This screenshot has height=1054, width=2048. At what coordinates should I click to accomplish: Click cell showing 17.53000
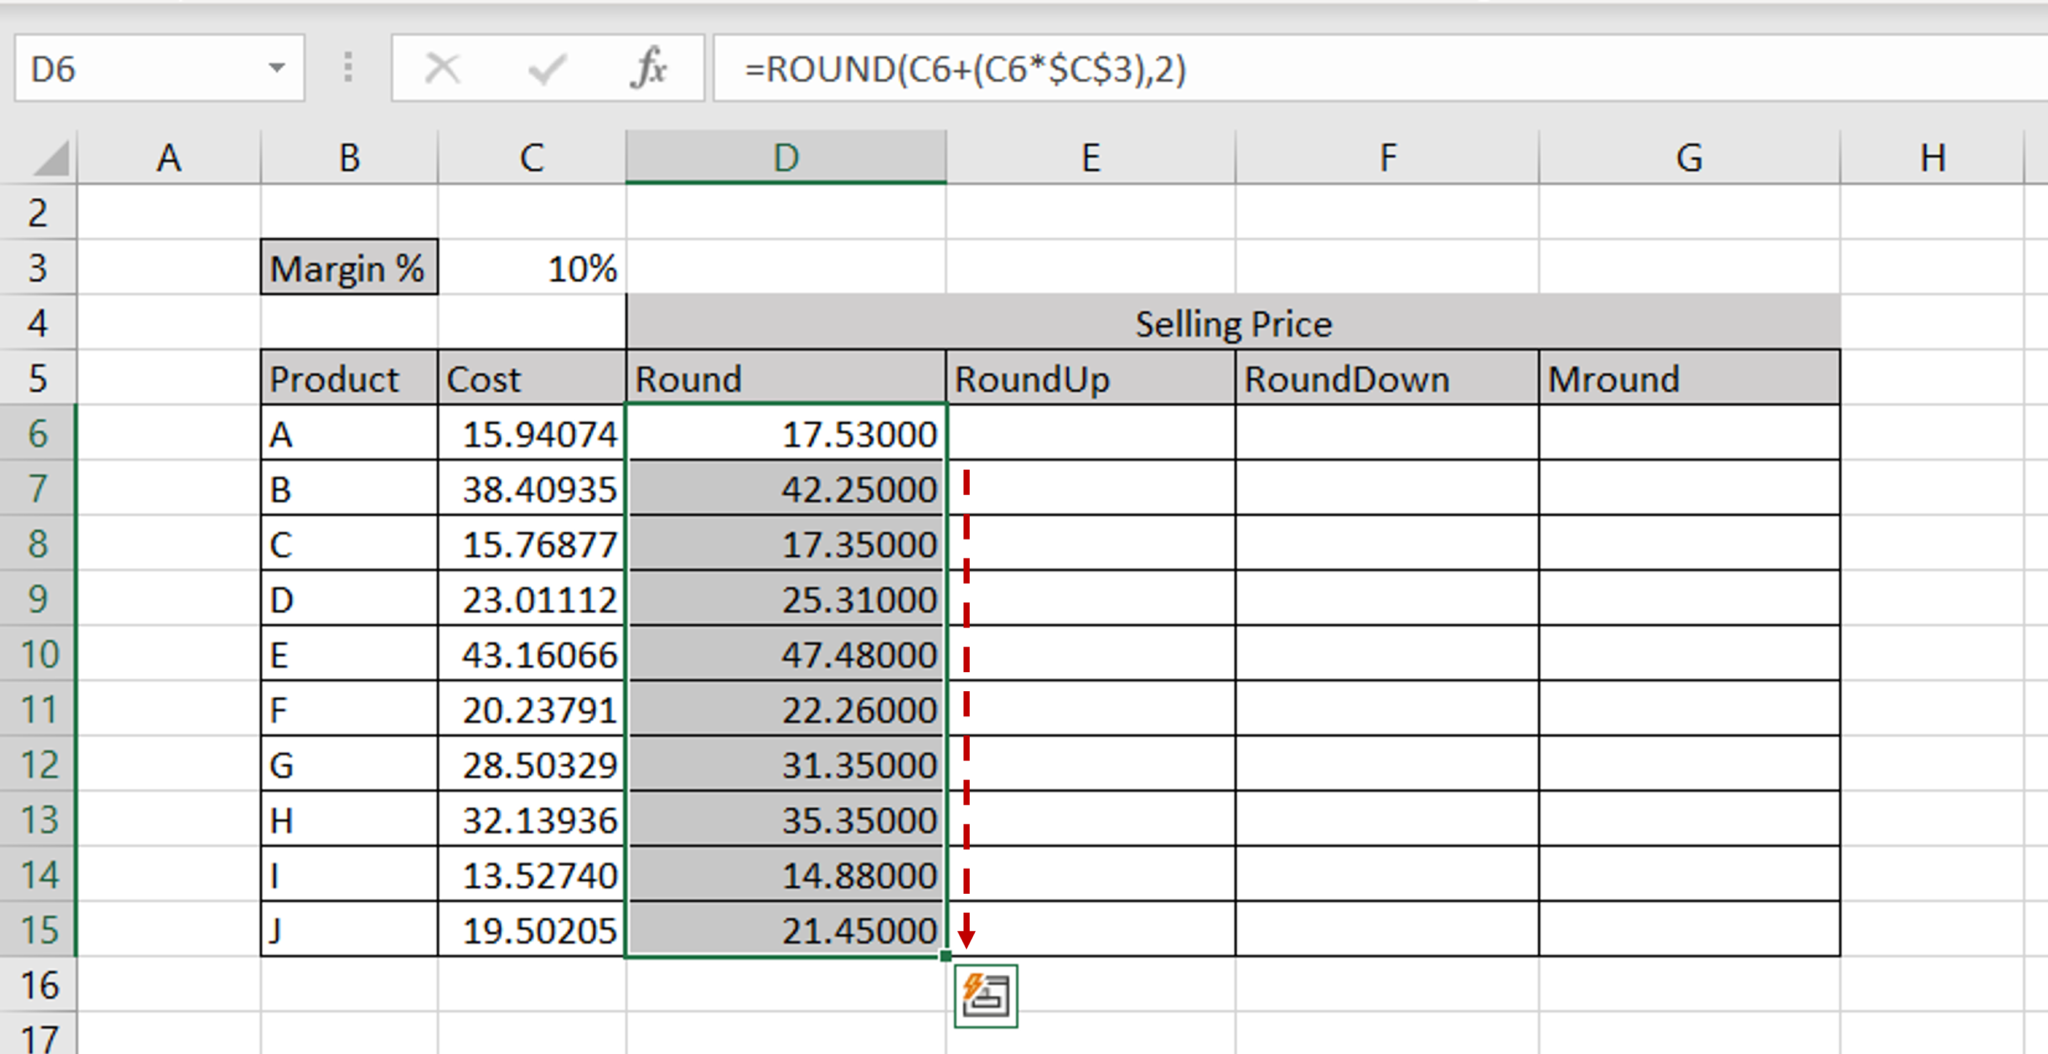point(786,433)
